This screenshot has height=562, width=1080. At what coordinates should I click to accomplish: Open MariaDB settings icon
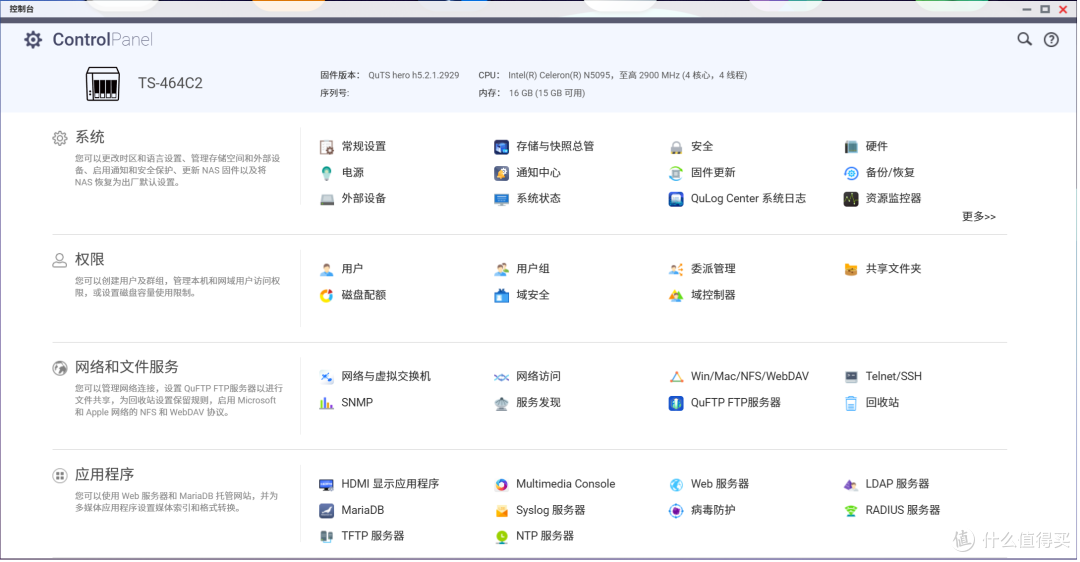326,510
